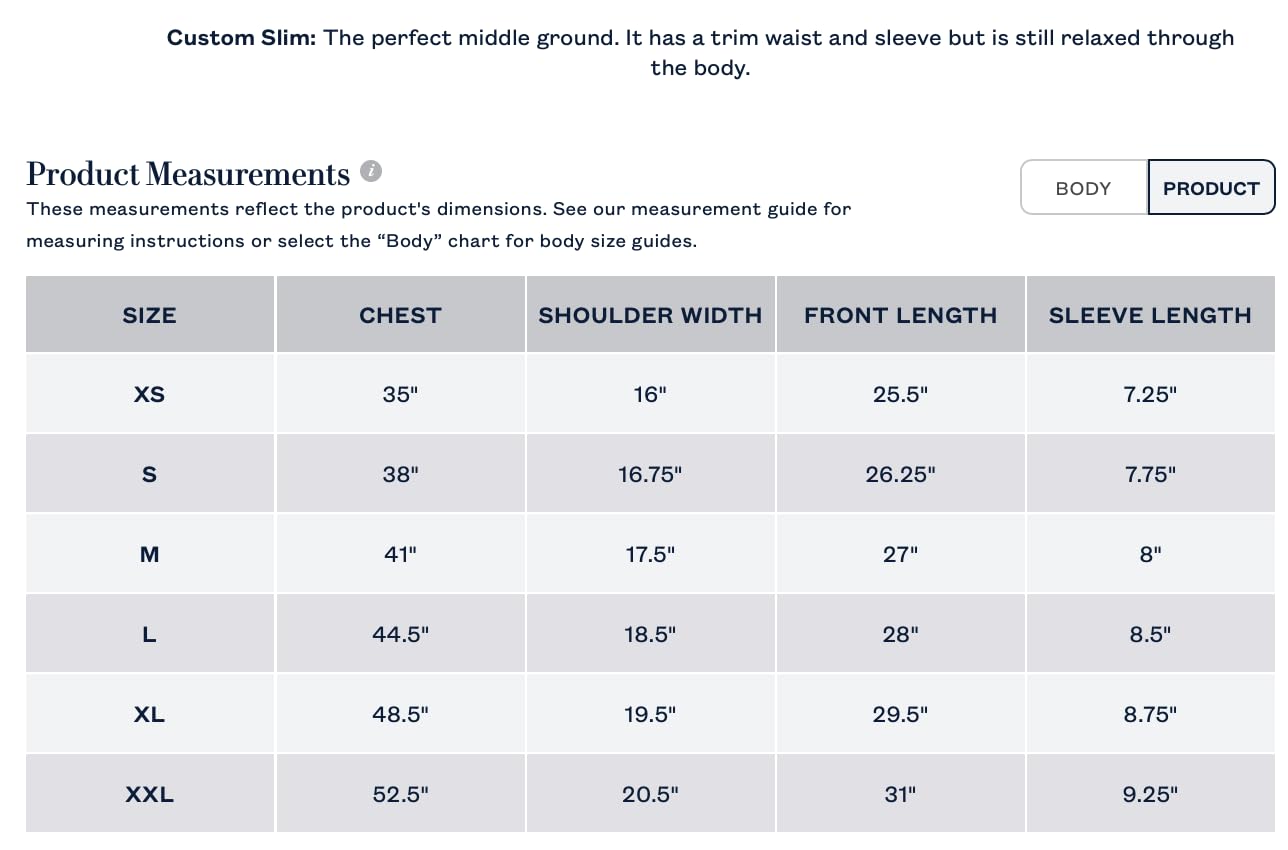
Task: Select the S size row label
Action: point(149,474)
